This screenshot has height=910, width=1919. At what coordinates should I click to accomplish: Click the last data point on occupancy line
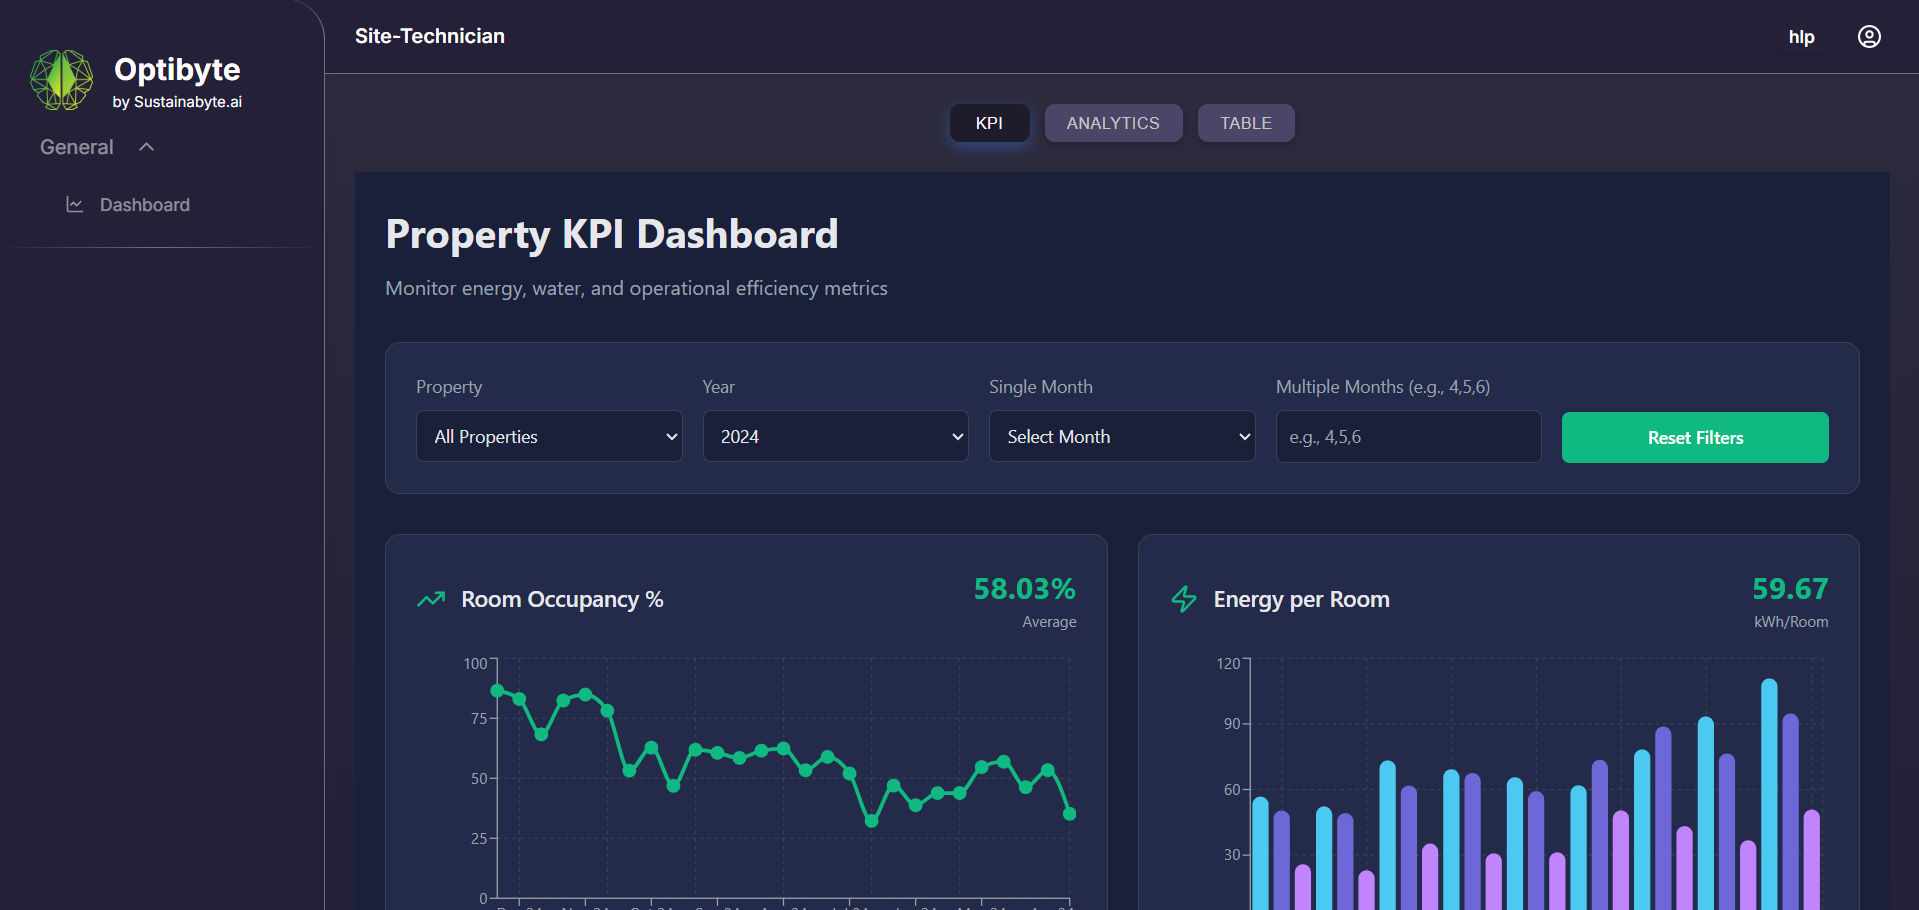[1069, 814]
